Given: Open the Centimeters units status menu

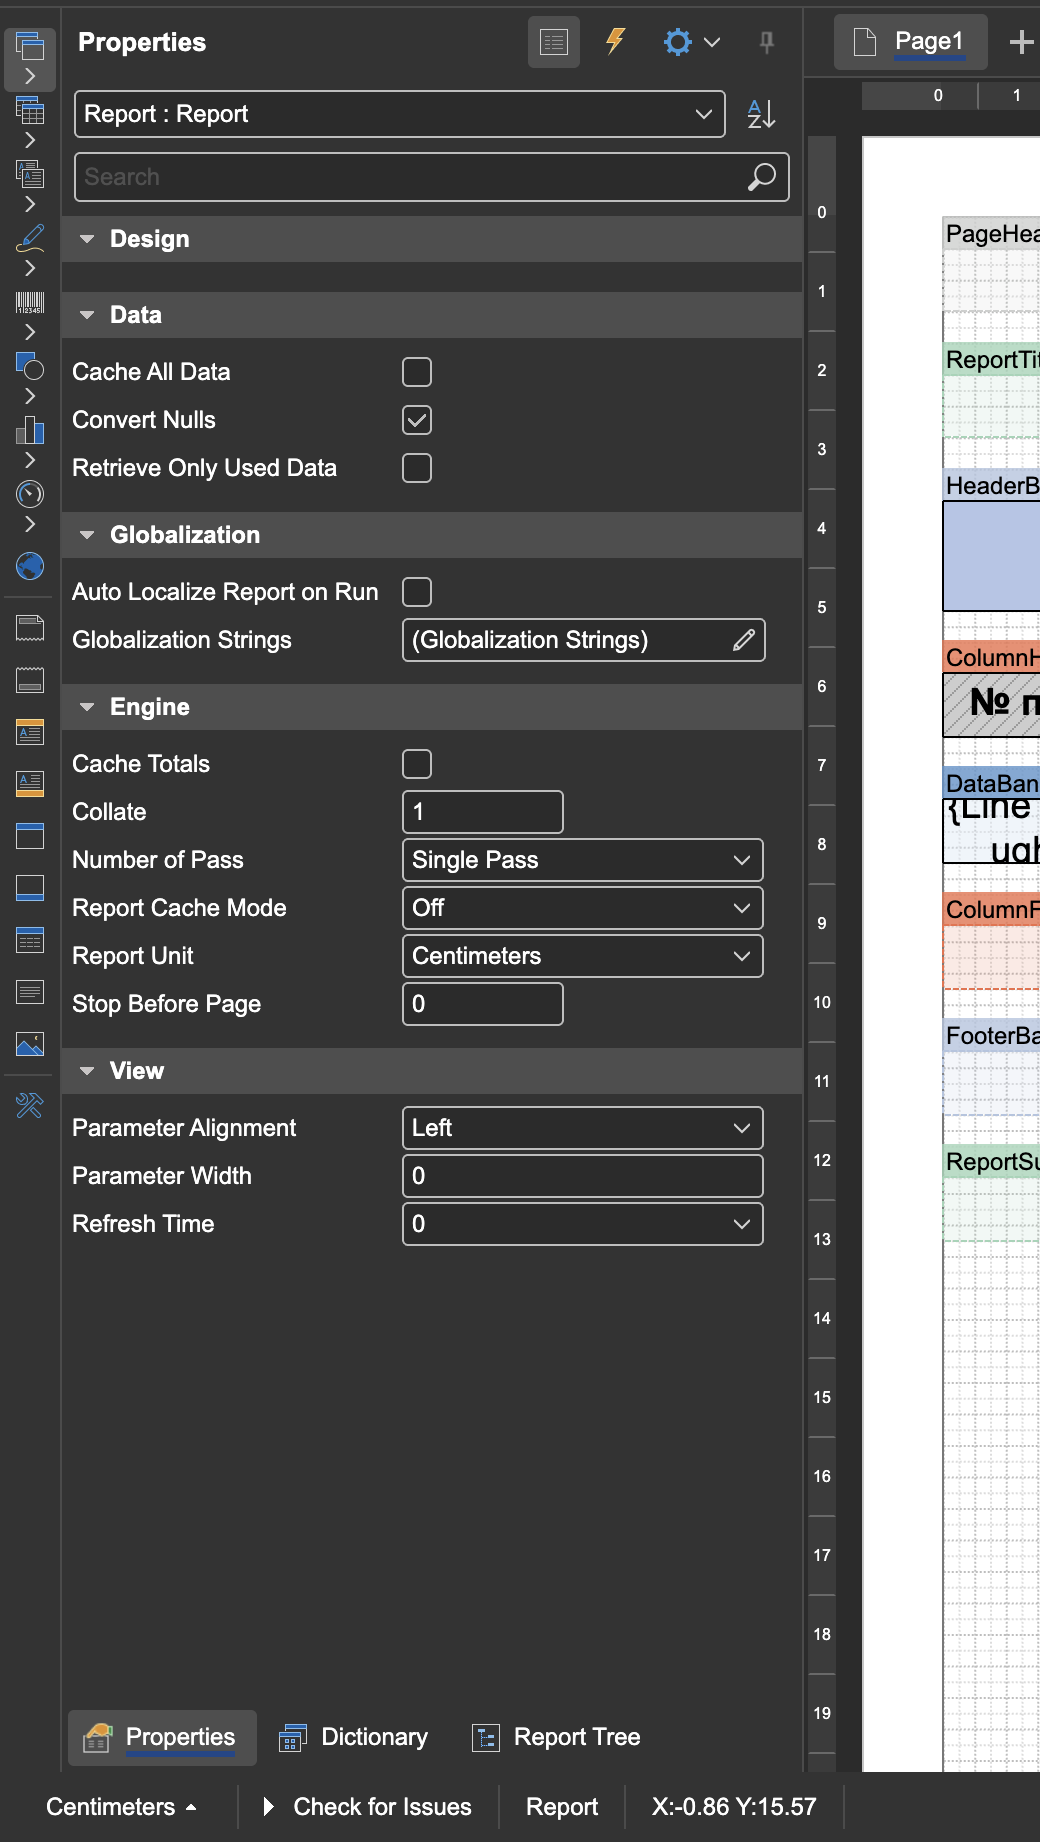Looking at the screenshot, I should coord(121,1807).
